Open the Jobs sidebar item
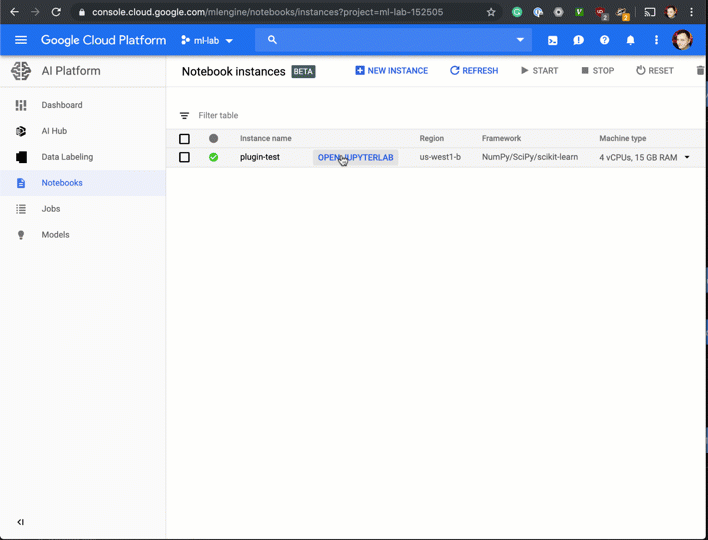 point(83,209)
